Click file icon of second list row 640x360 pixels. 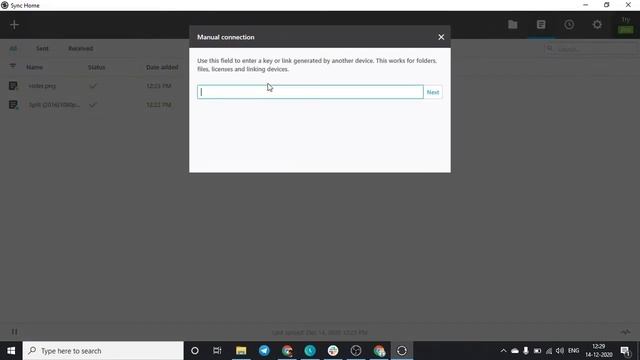coord(13,105)
